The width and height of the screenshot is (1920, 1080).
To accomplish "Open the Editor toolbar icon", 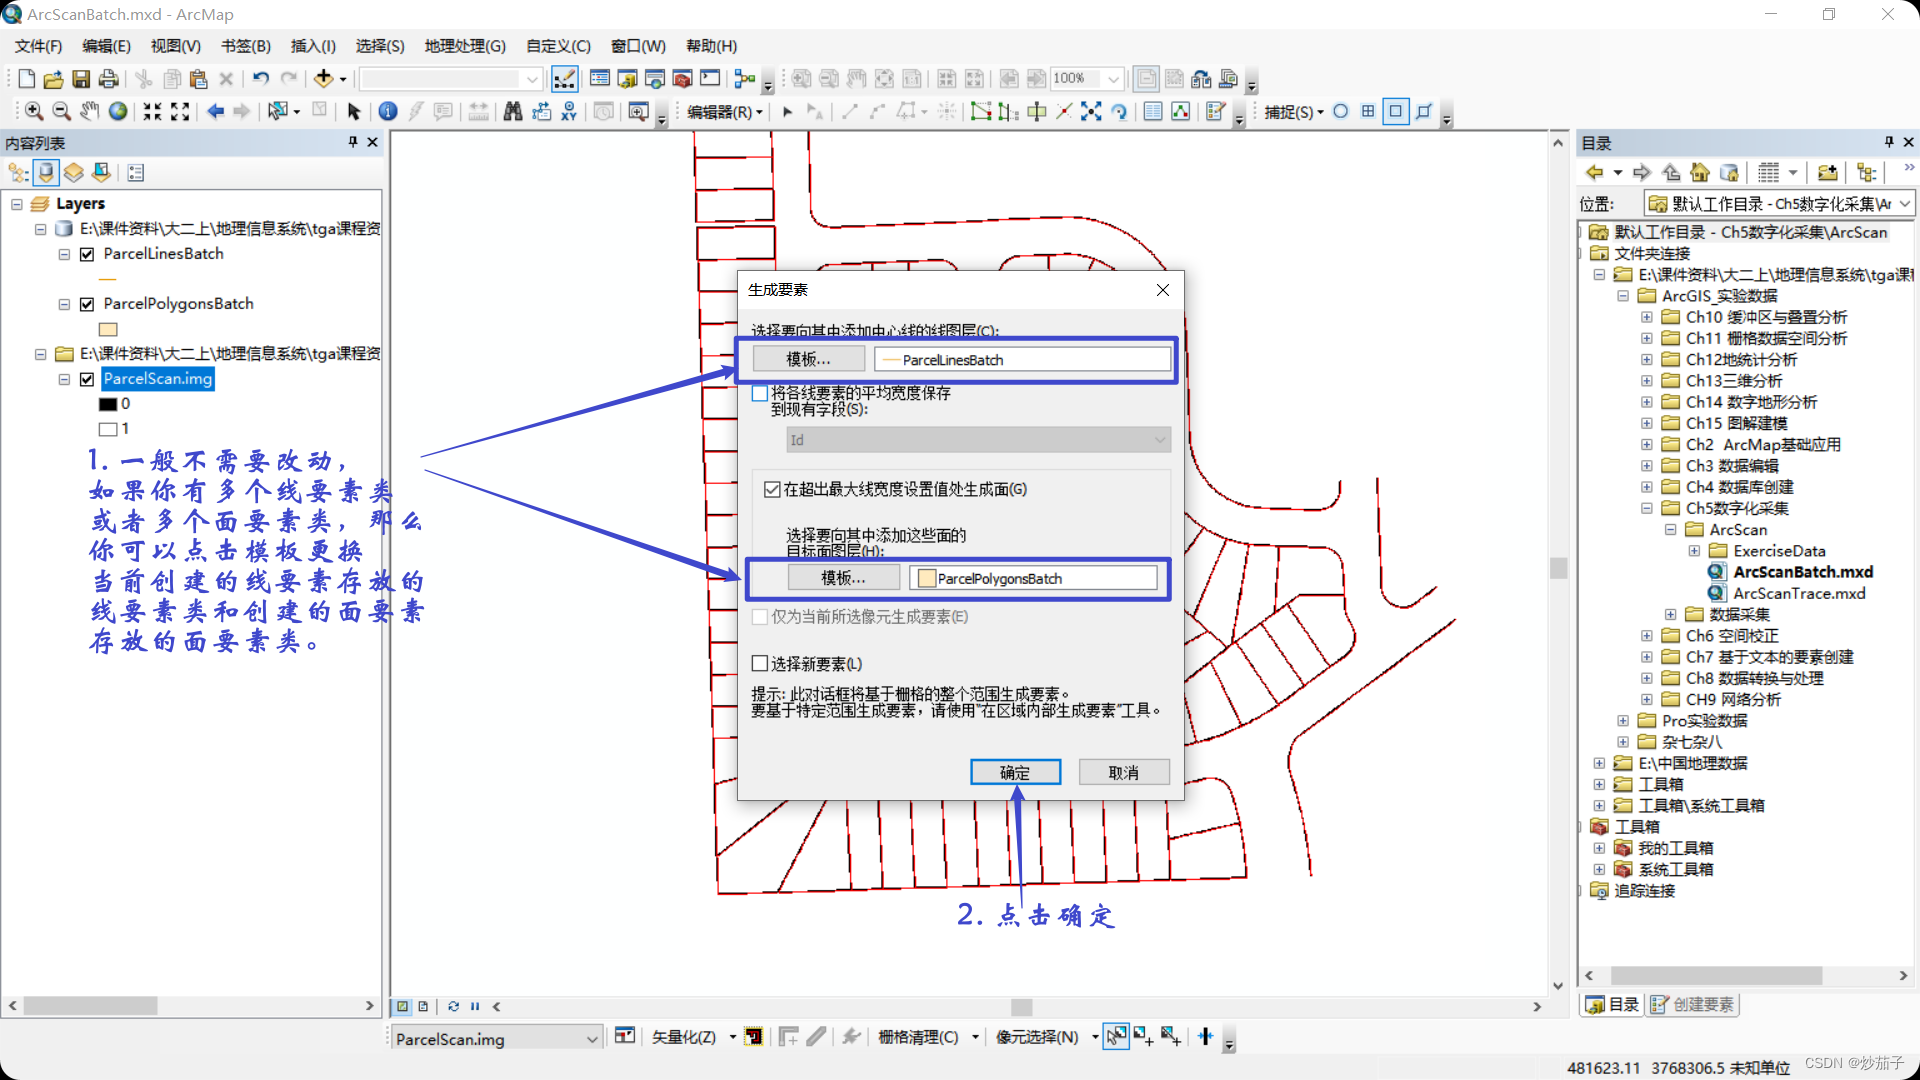I will pyautogui.click(x=565, y=79).
